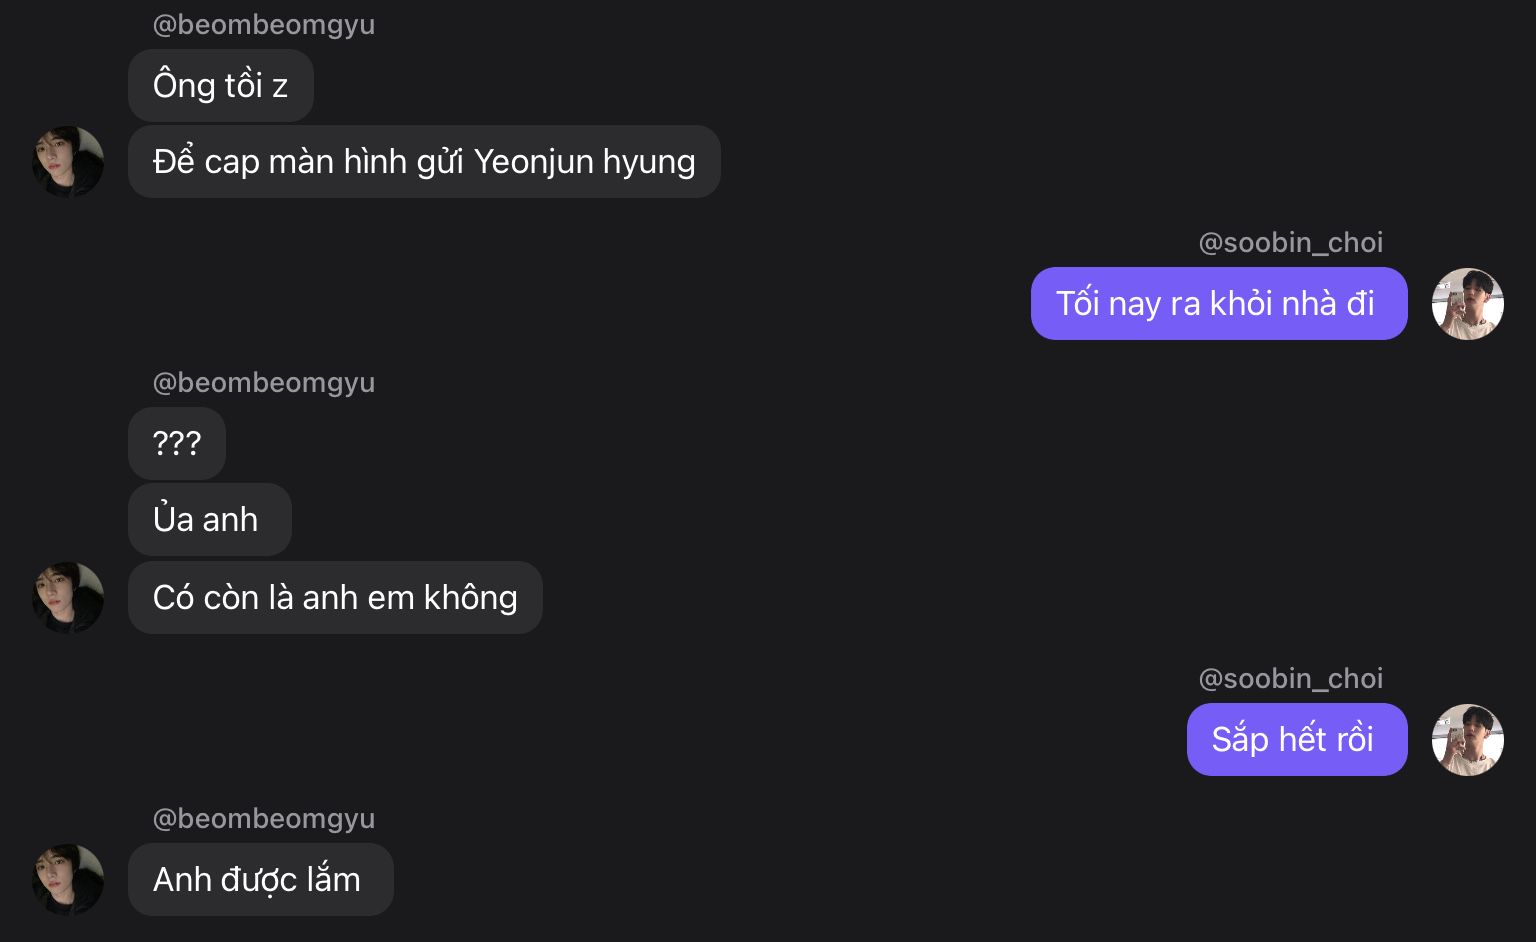
Task: Click the 'Để cap màn hình gửi Yeonjun hyung' message
Action: click(x=423, y=162)
